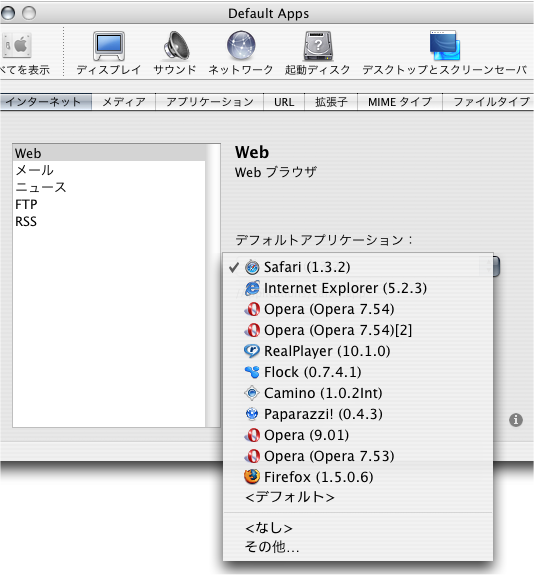Screen dimensions: 534x575
Task: Click the info (i) icon
Action: [516, 420]
